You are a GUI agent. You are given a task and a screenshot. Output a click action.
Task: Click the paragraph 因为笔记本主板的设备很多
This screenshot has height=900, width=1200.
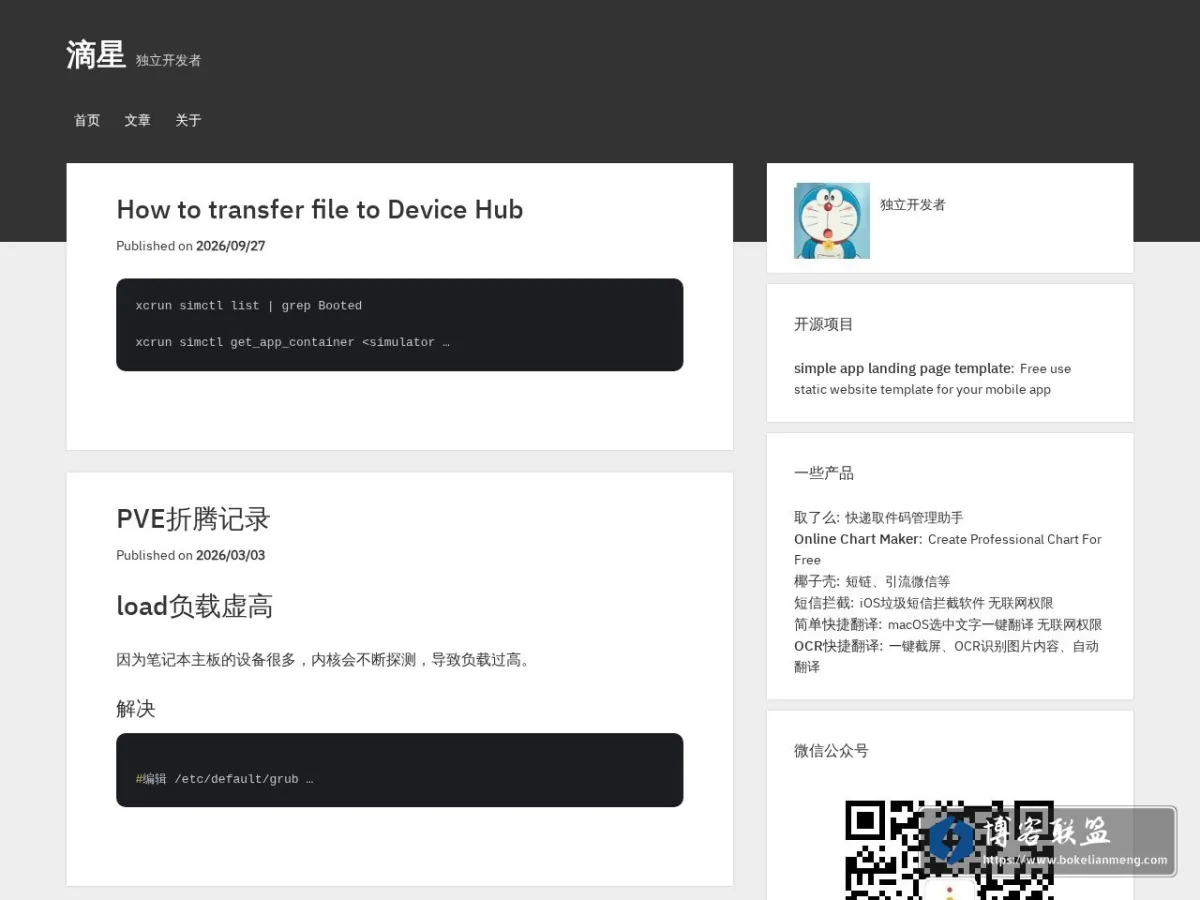coord(326,660)
